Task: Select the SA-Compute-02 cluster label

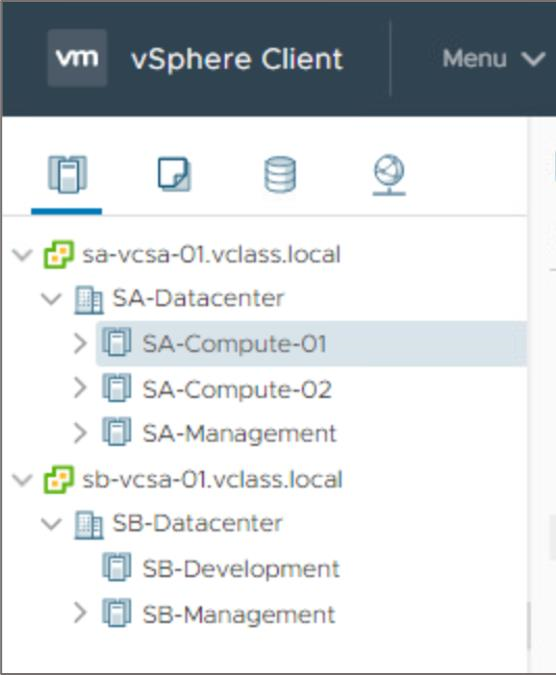Action: [x=237, y=390]
